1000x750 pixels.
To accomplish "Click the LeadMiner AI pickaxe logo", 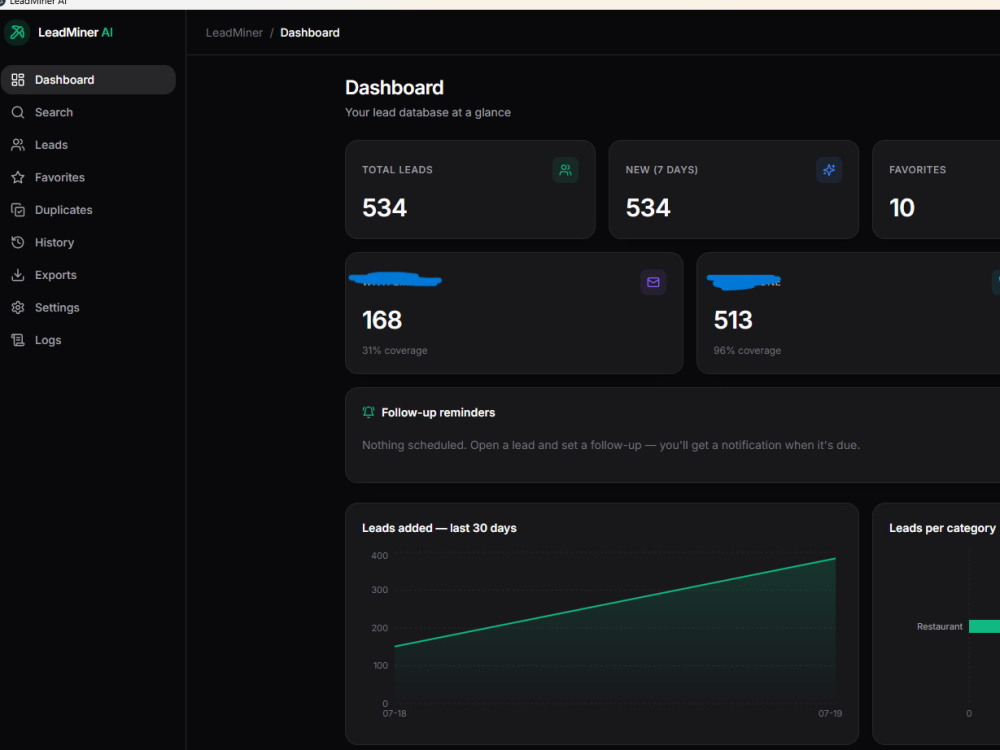I will tap(17, 33).
